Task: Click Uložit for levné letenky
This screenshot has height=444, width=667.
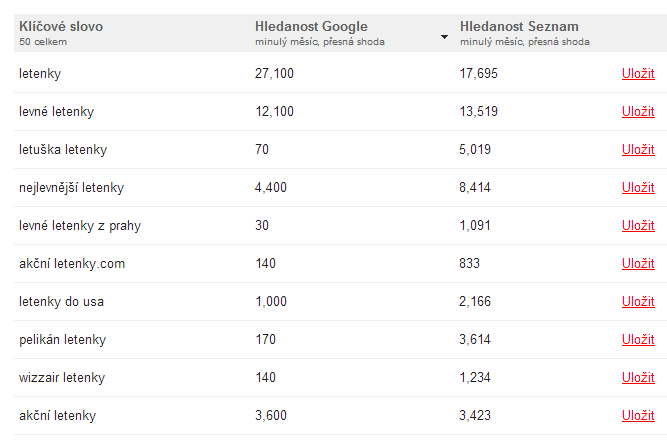Action: [x=638, y=111]
